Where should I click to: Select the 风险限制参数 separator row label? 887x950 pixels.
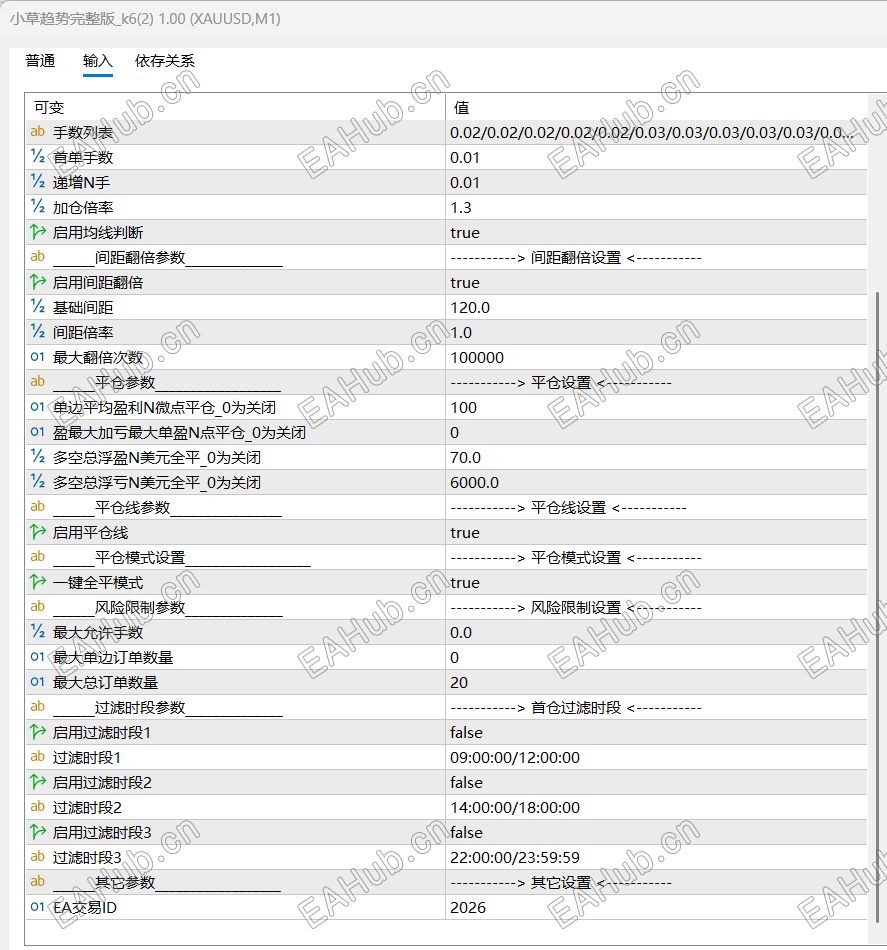coord(168,607)
